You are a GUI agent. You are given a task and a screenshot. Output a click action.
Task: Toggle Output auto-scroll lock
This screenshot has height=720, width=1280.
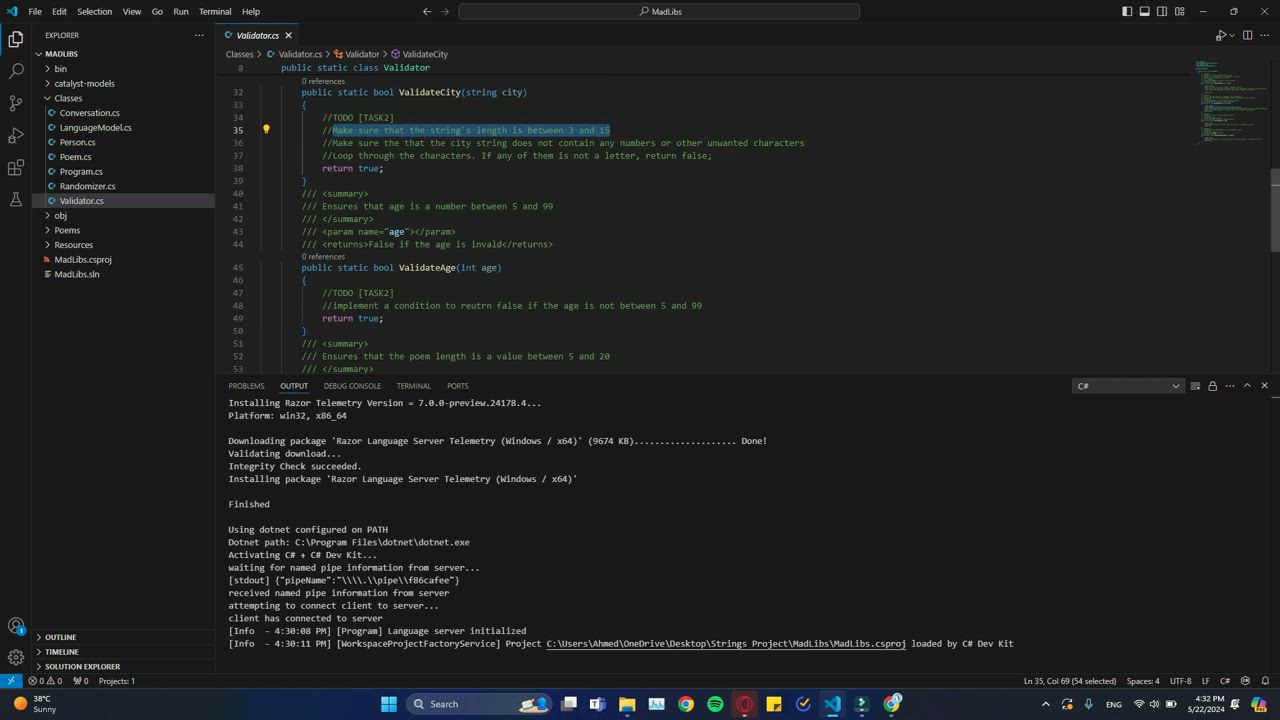coord(1213,386)
